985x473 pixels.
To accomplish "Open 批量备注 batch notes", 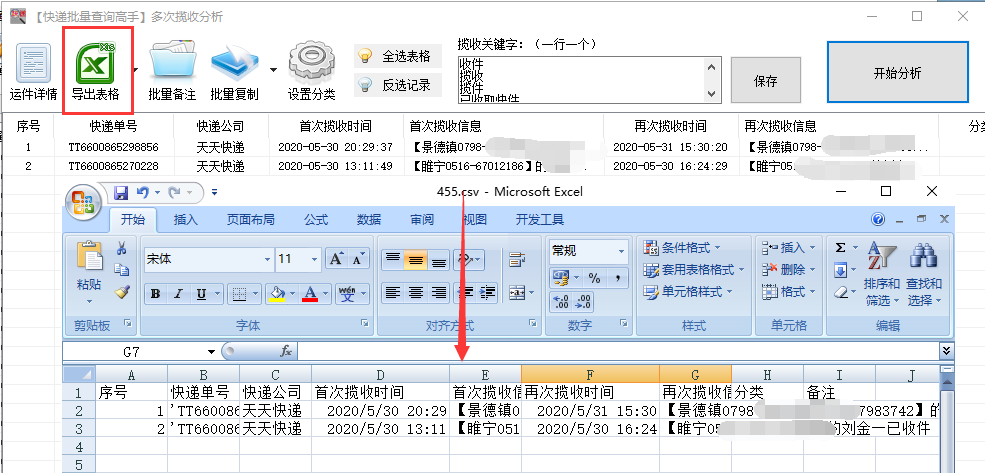I will 172,72.
